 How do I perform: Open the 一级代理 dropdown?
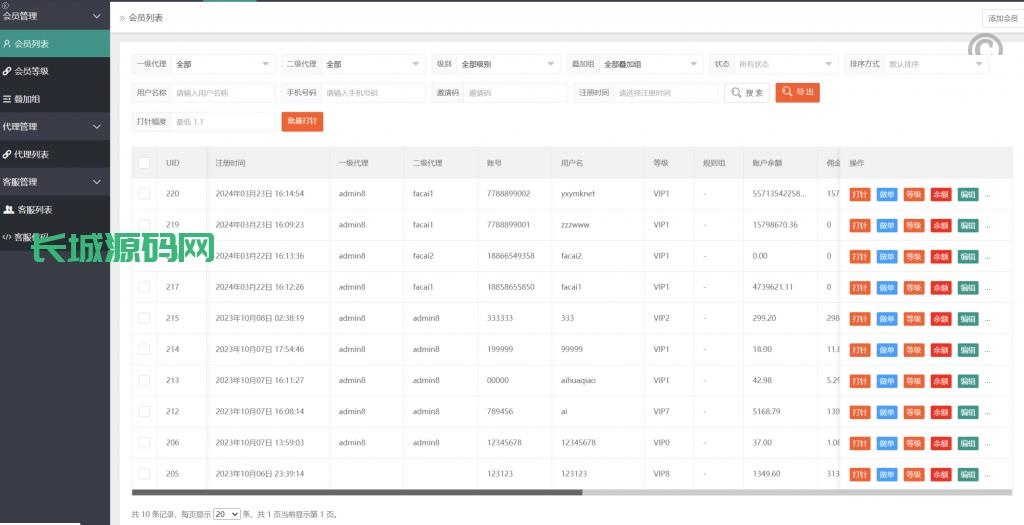click(222, 64)
